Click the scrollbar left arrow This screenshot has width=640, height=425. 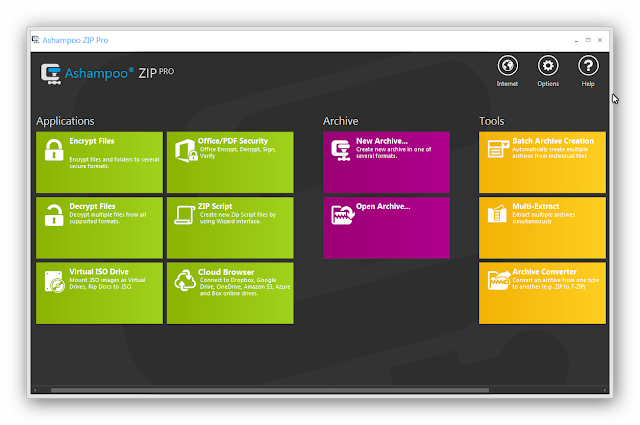pyautogui.click(x=35, y=390)
